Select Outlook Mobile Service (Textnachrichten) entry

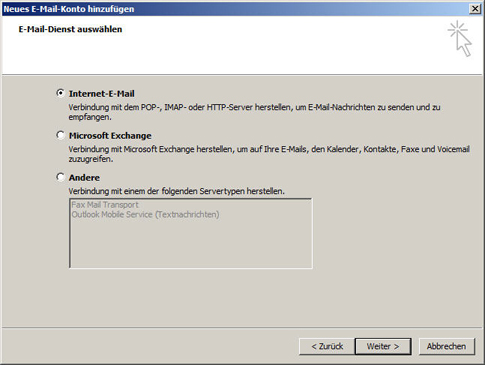click(x=145, y=214)
